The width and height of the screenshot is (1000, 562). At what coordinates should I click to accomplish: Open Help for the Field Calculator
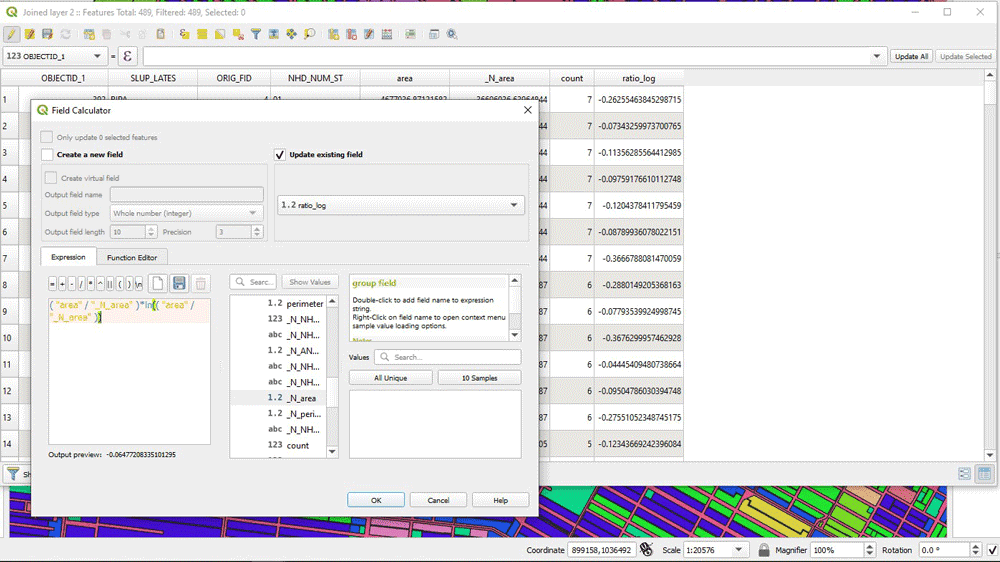pyautogui.click(x=501, y=500)
